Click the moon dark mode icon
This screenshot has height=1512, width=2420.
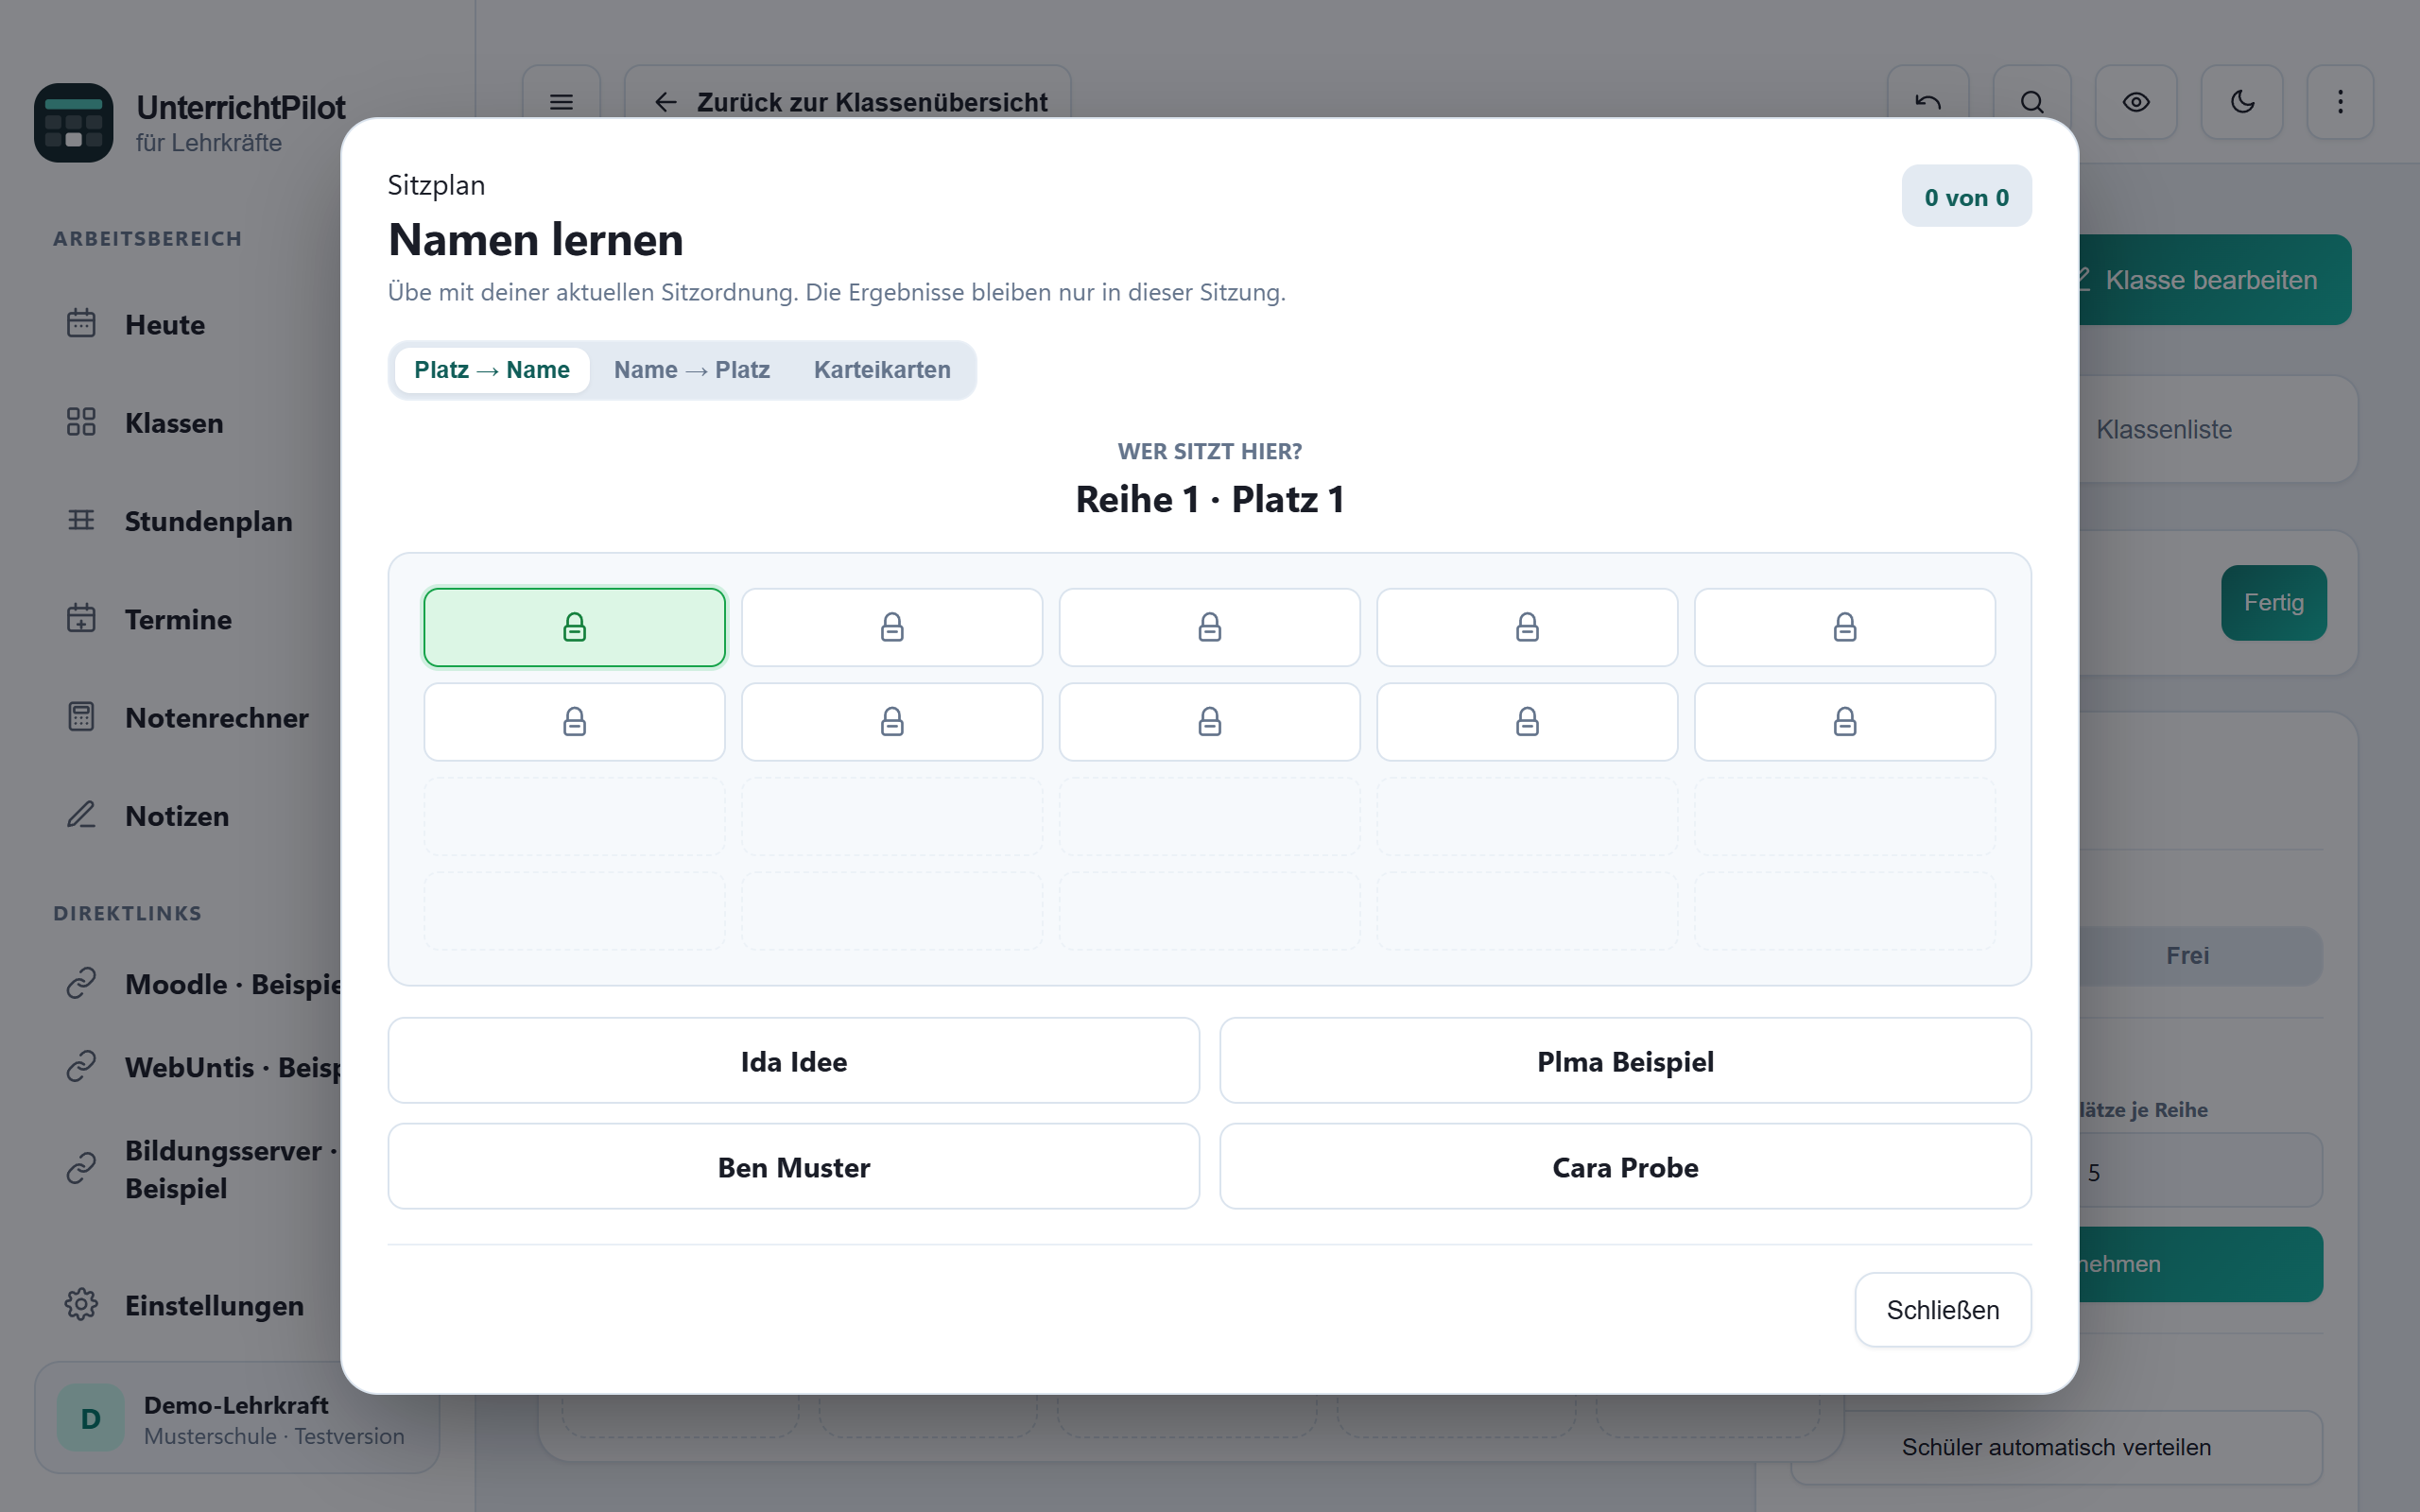tap(2242, 102)
